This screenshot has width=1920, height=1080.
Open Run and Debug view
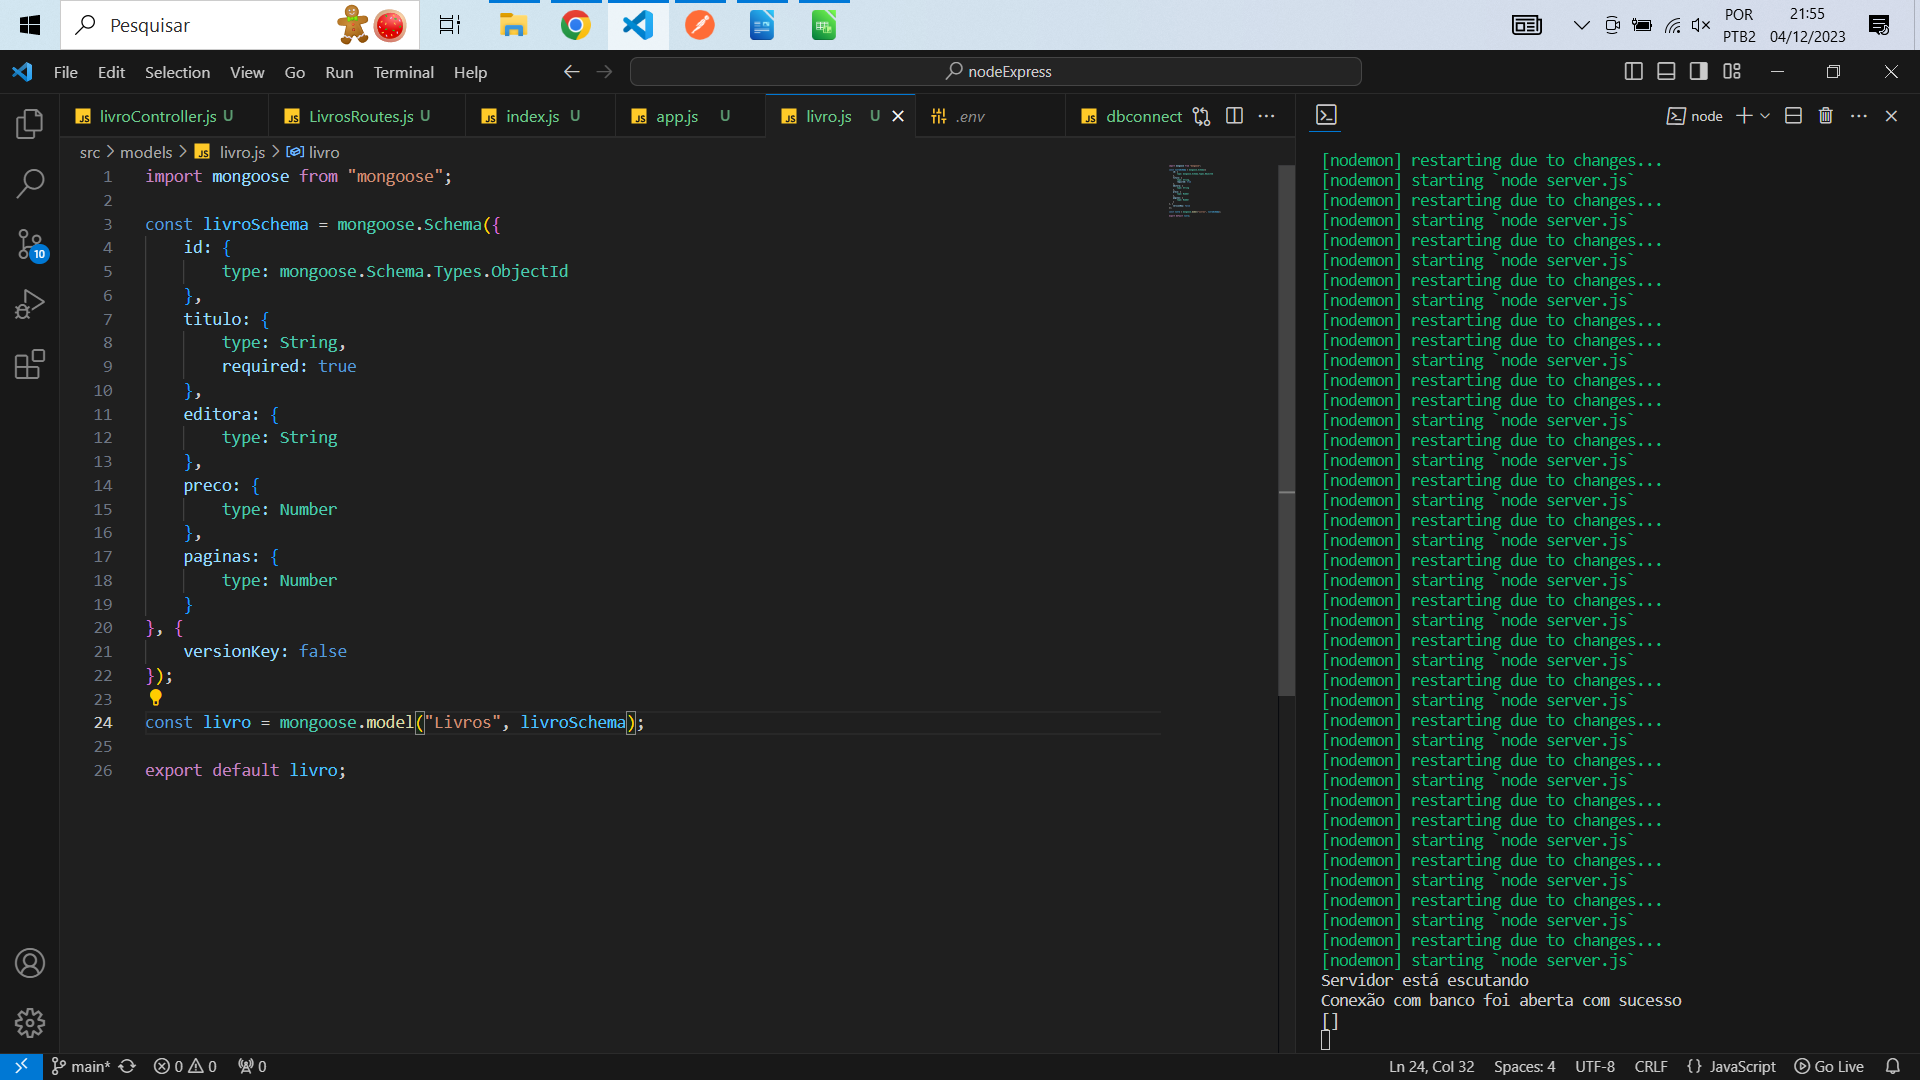point(30,304)
